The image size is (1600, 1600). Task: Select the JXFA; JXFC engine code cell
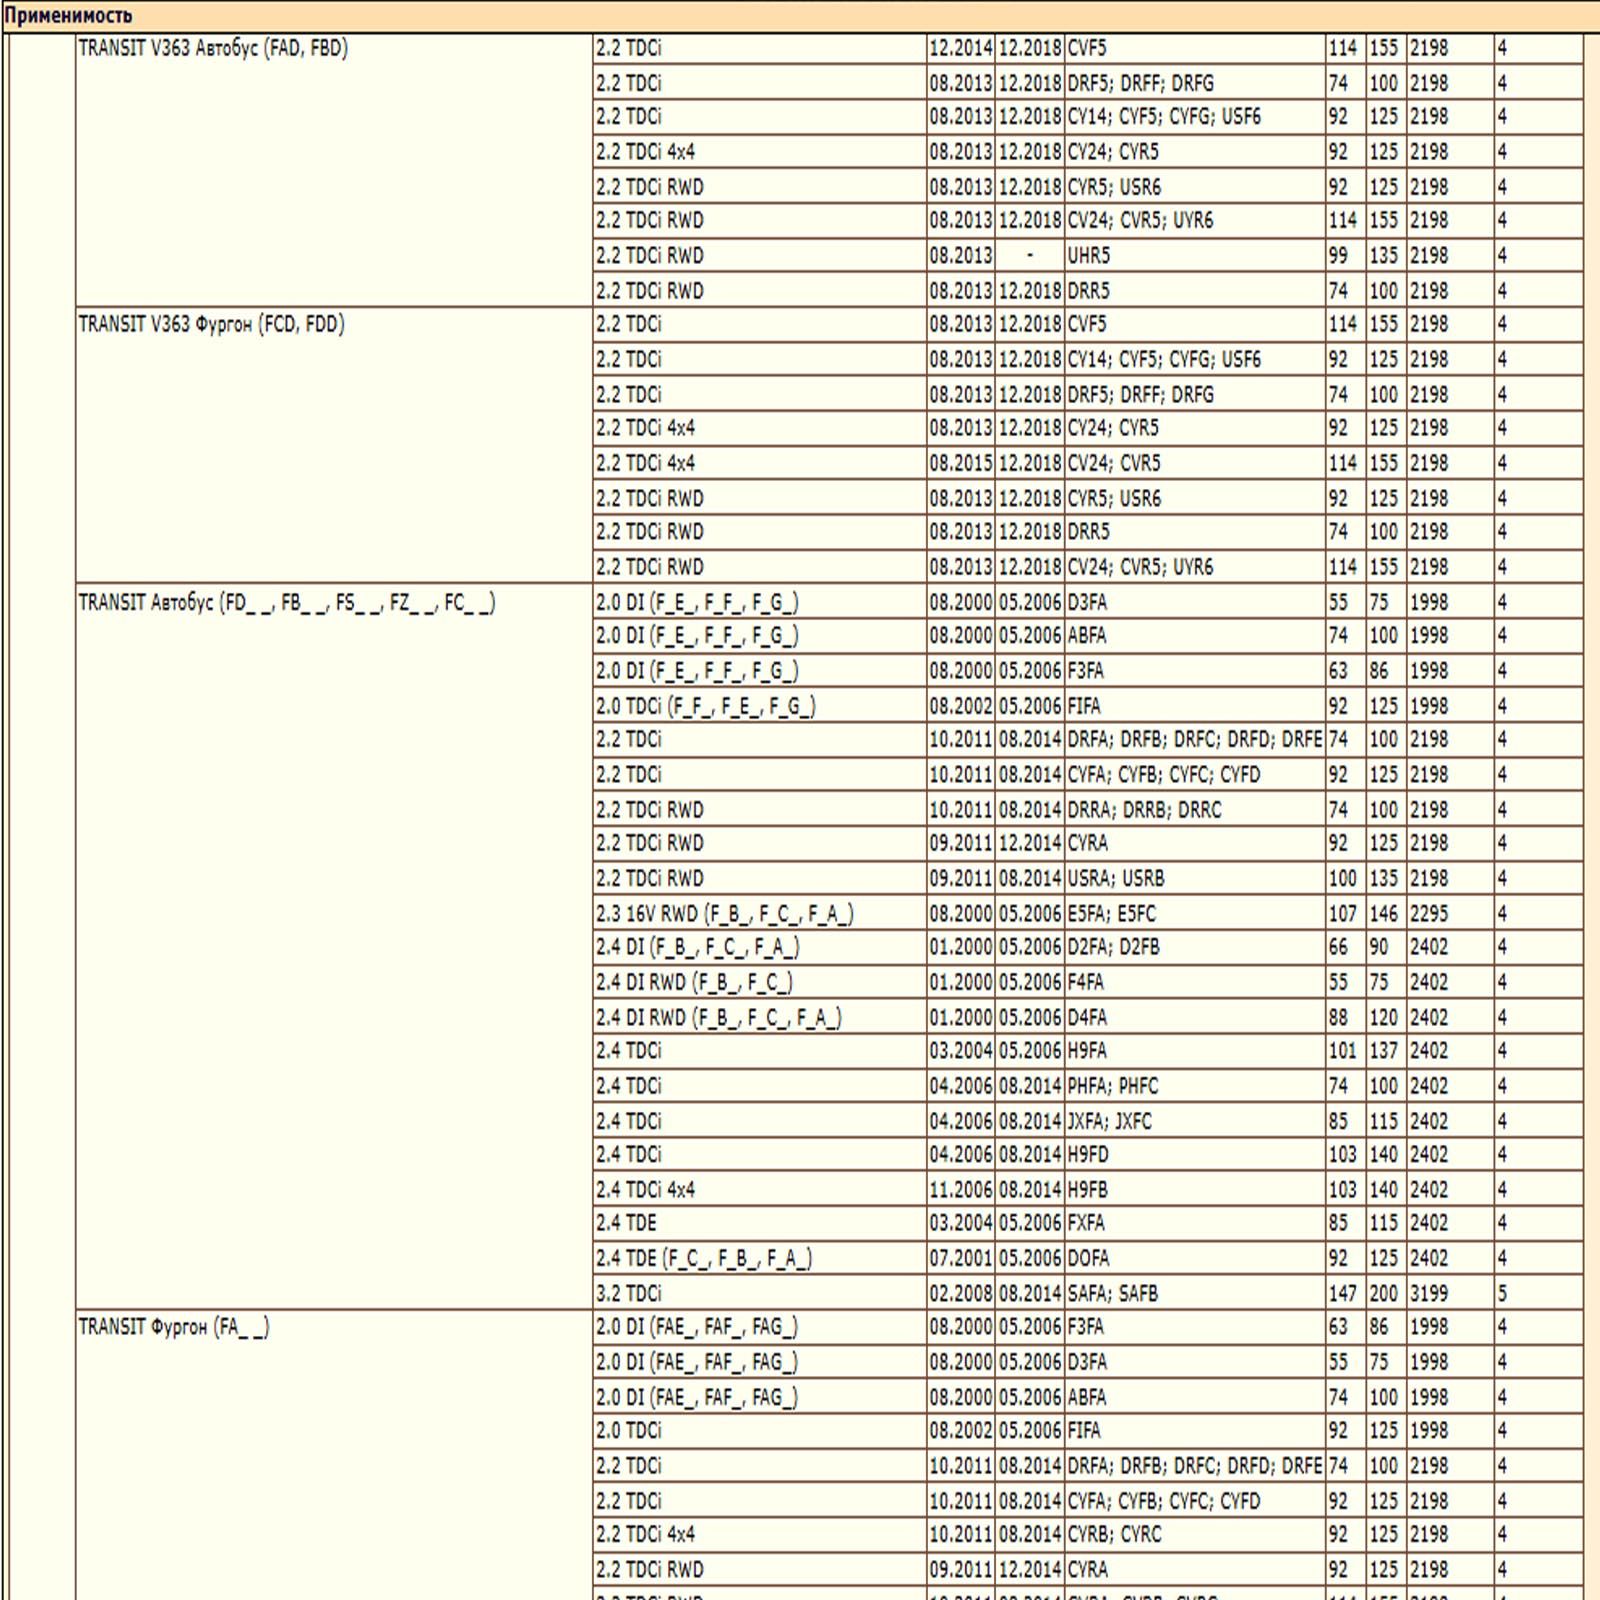[1110, 1121]
